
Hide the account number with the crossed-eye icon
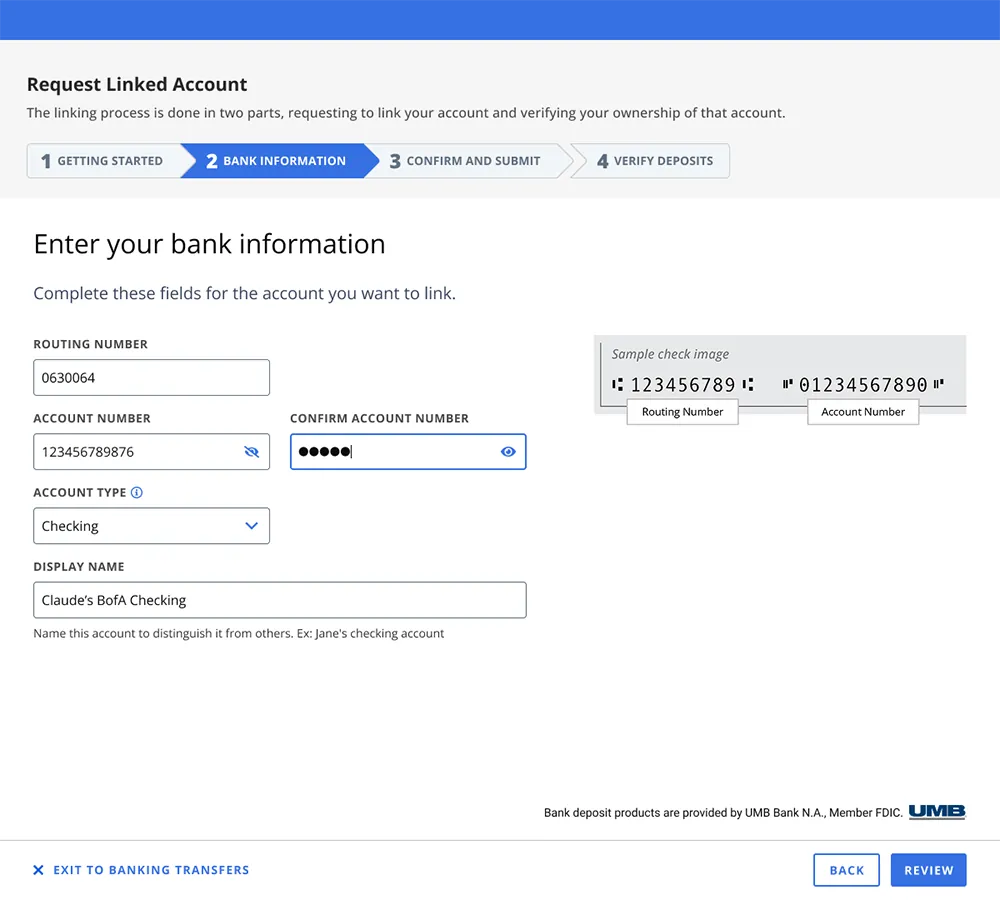pyautogui.click(x=252, y=452)
